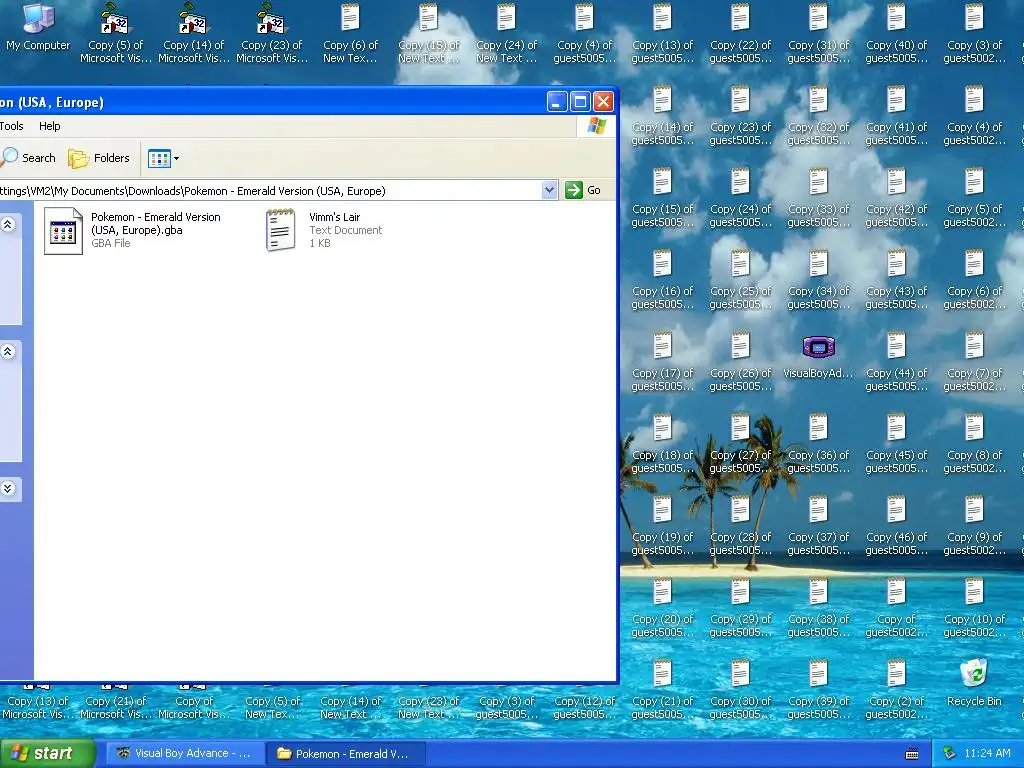Select Copy (19) of guest5005 file
Screen dimensions: 1024x768
point(662,526)
